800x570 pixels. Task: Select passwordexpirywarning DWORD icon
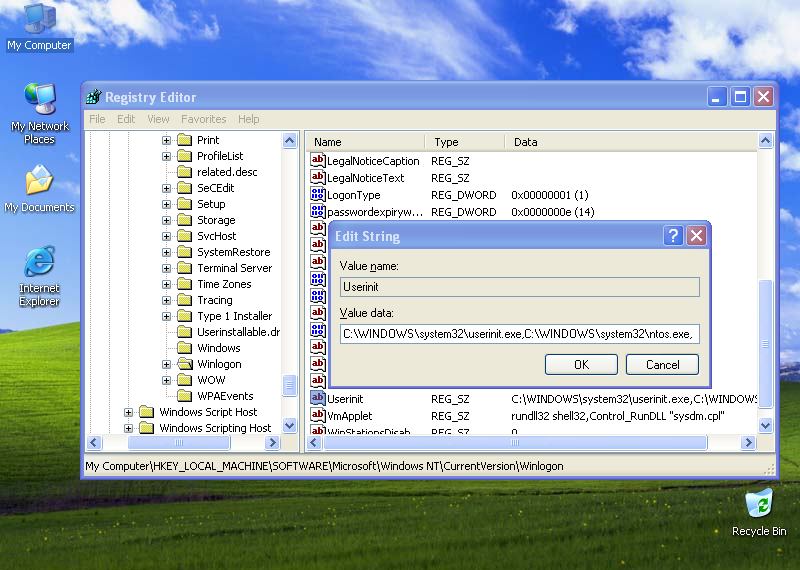(x=317, y=211)
